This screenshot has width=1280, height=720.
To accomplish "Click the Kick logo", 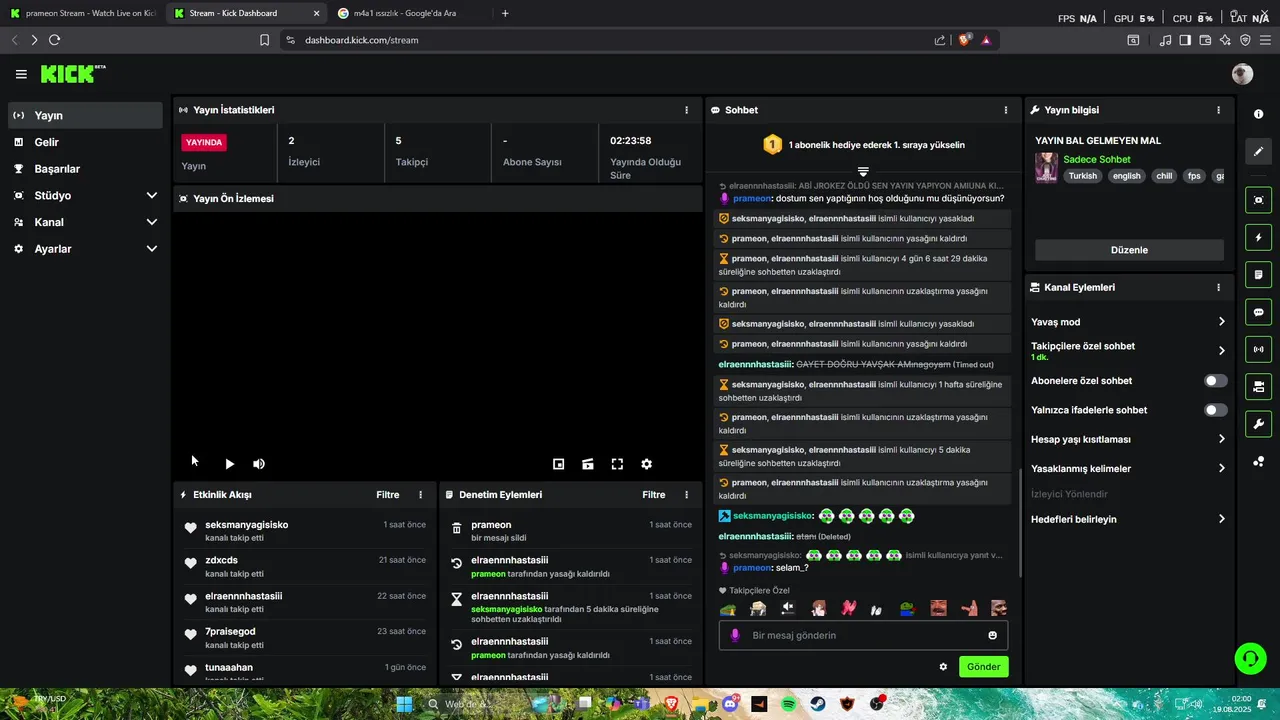I will tap(73, 74).
